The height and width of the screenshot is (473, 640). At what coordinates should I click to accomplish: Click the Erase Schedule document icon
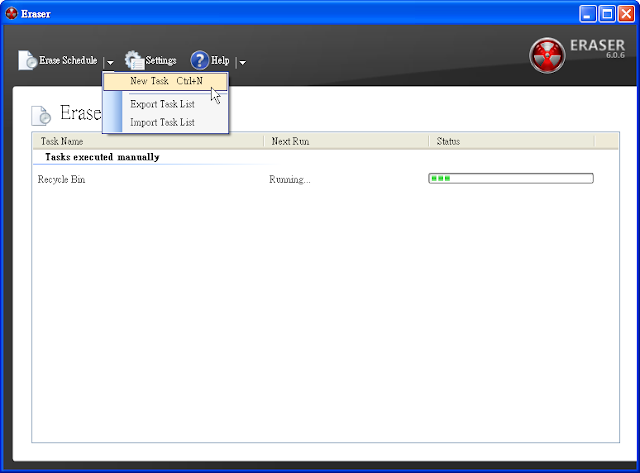click(27, 60)
